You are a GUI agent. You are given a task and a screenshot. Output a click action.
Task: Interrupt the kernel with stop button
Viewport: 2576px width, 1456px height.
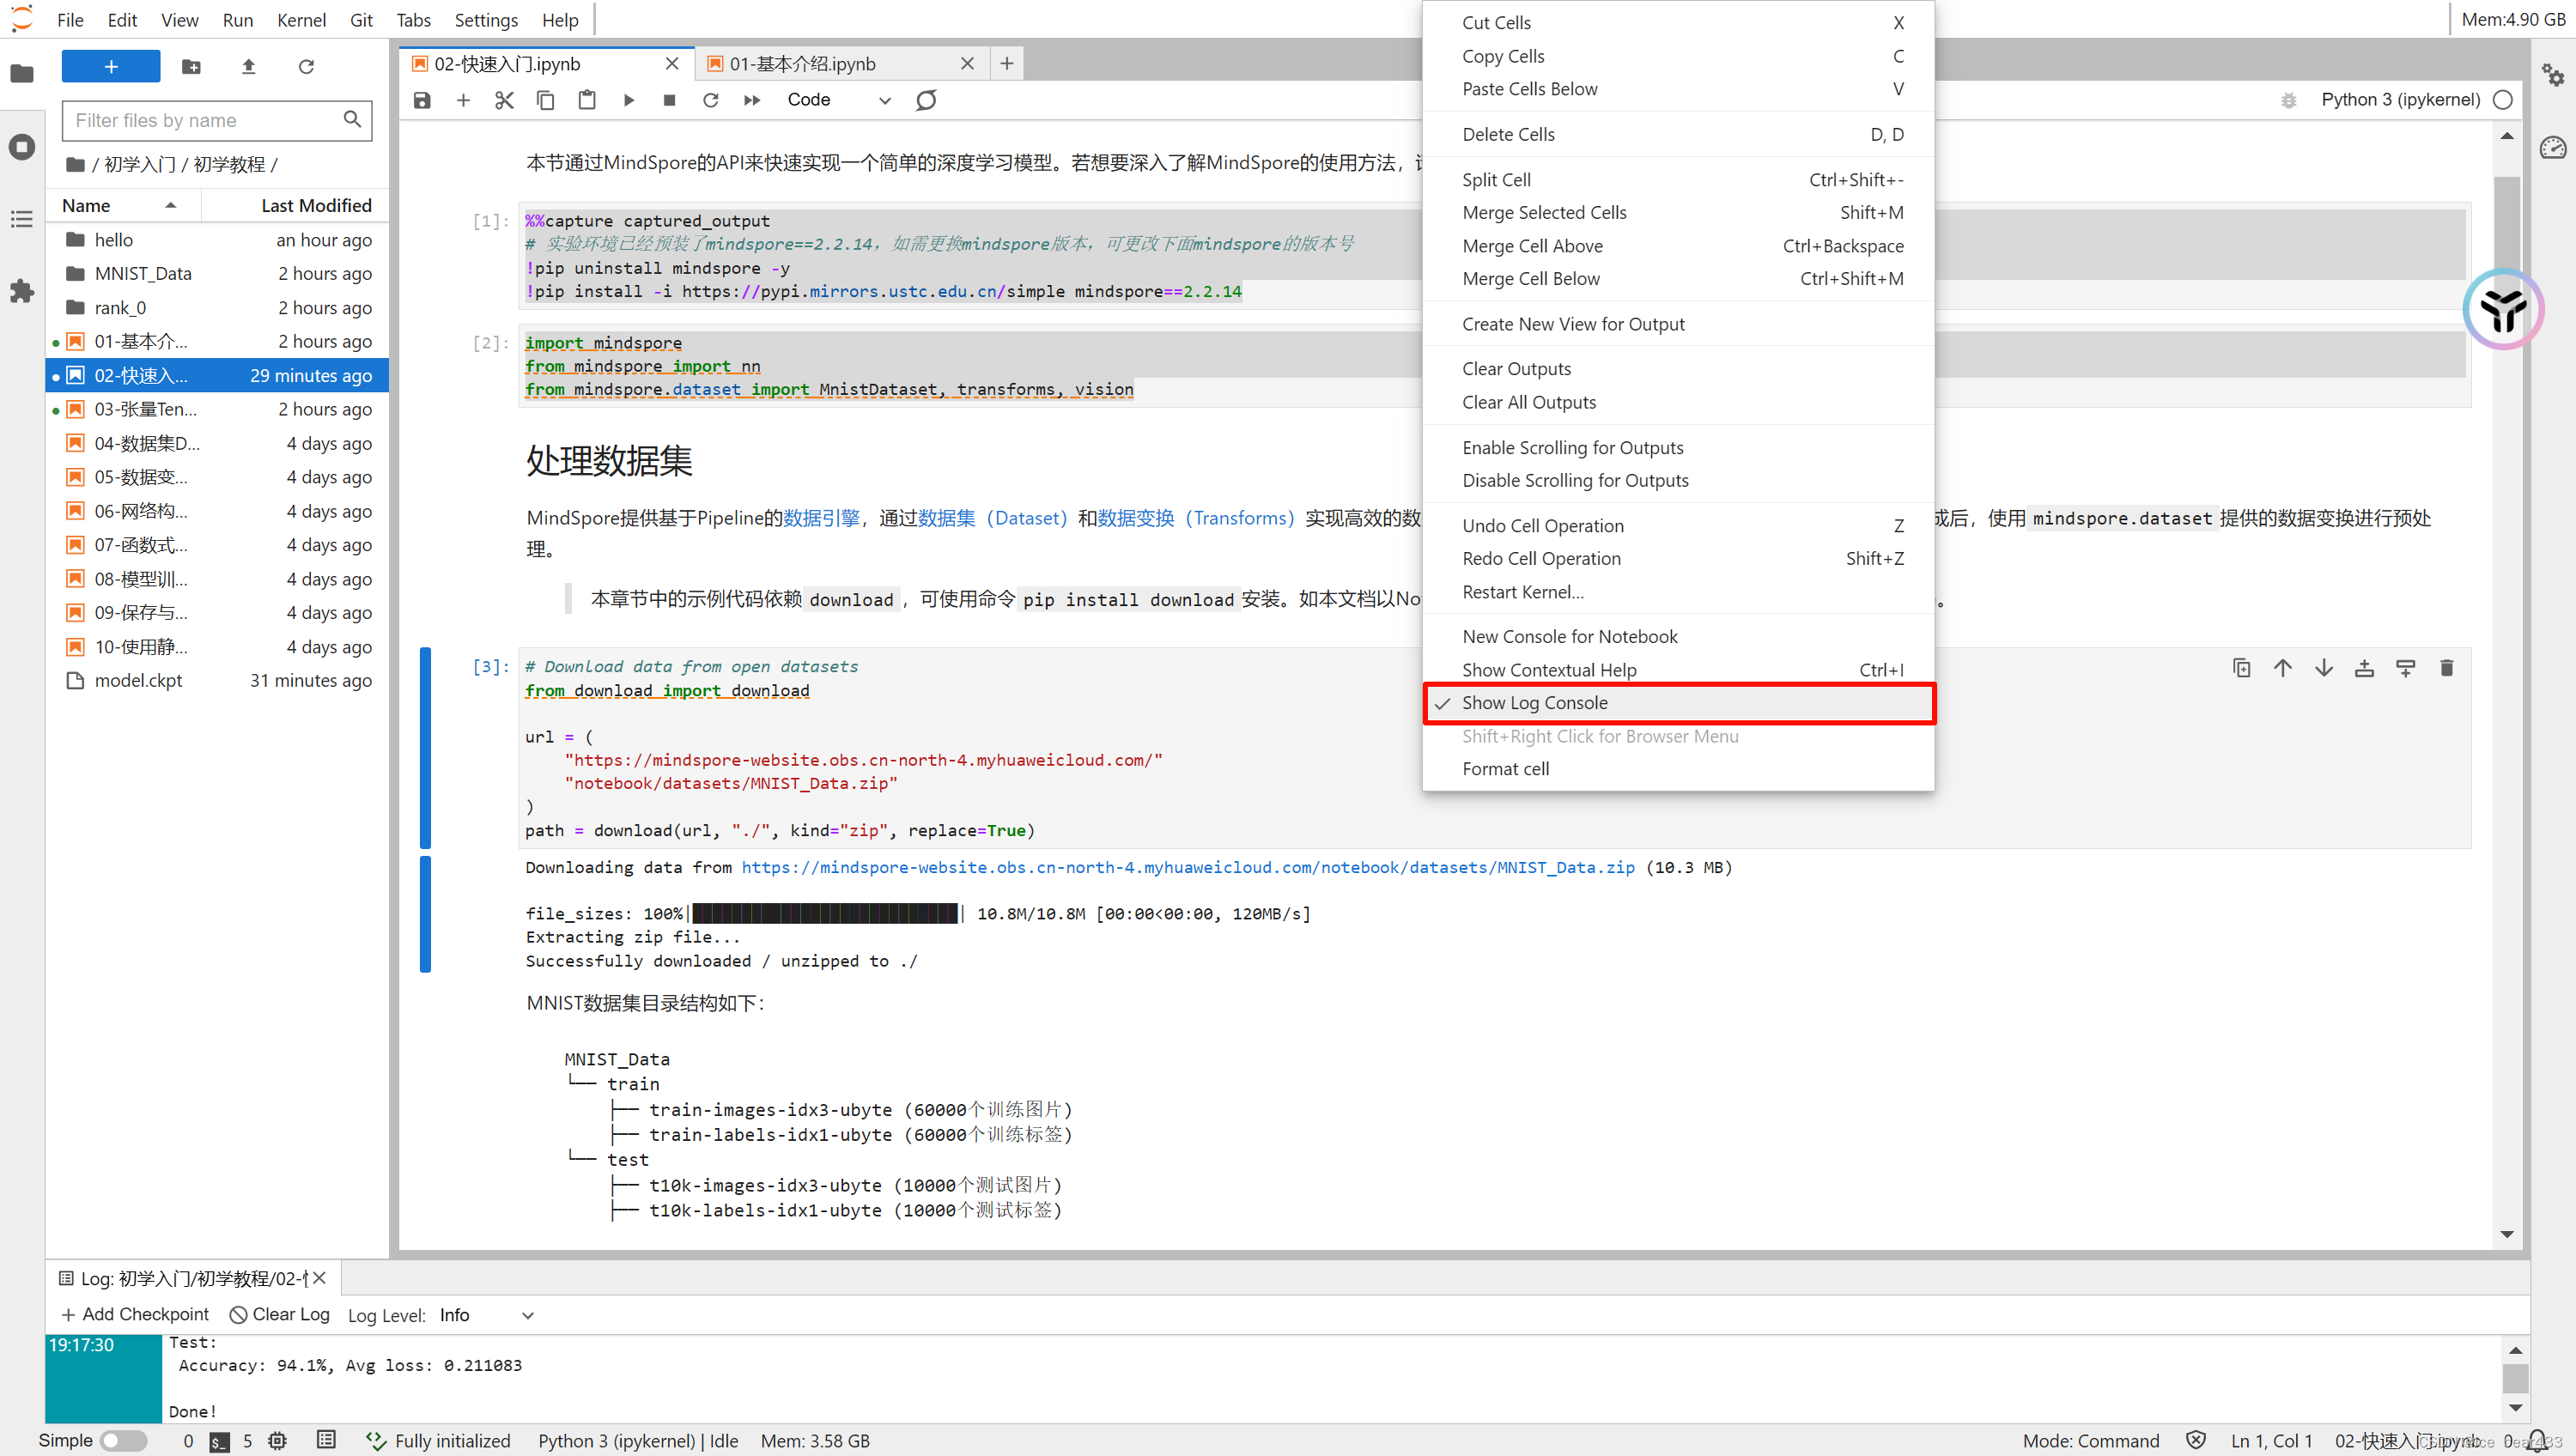[669, 100]
